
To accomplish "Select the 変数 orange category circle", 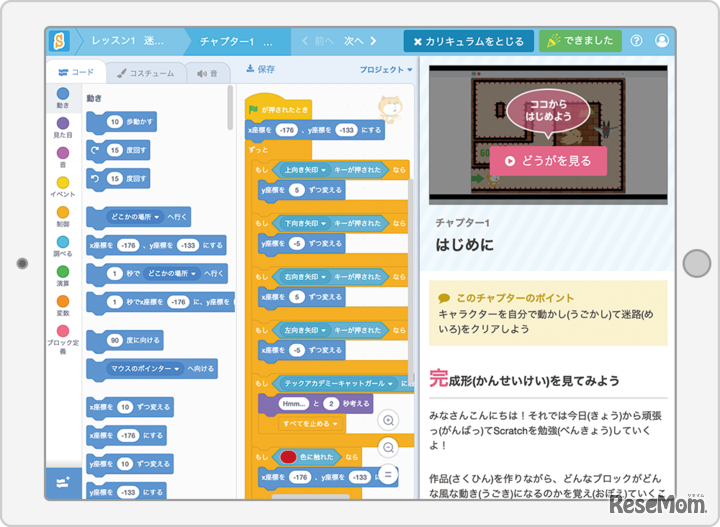I will (x=63, y=301).
